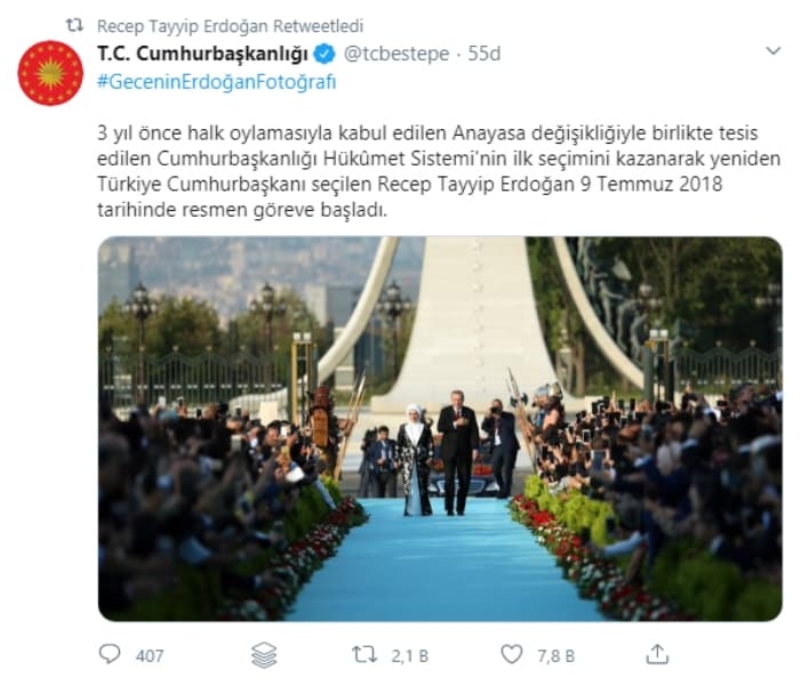Click tweet text line starting '3 yıl önce'
The height and width of the screenshot is (685, 800).
coord(428,133)
